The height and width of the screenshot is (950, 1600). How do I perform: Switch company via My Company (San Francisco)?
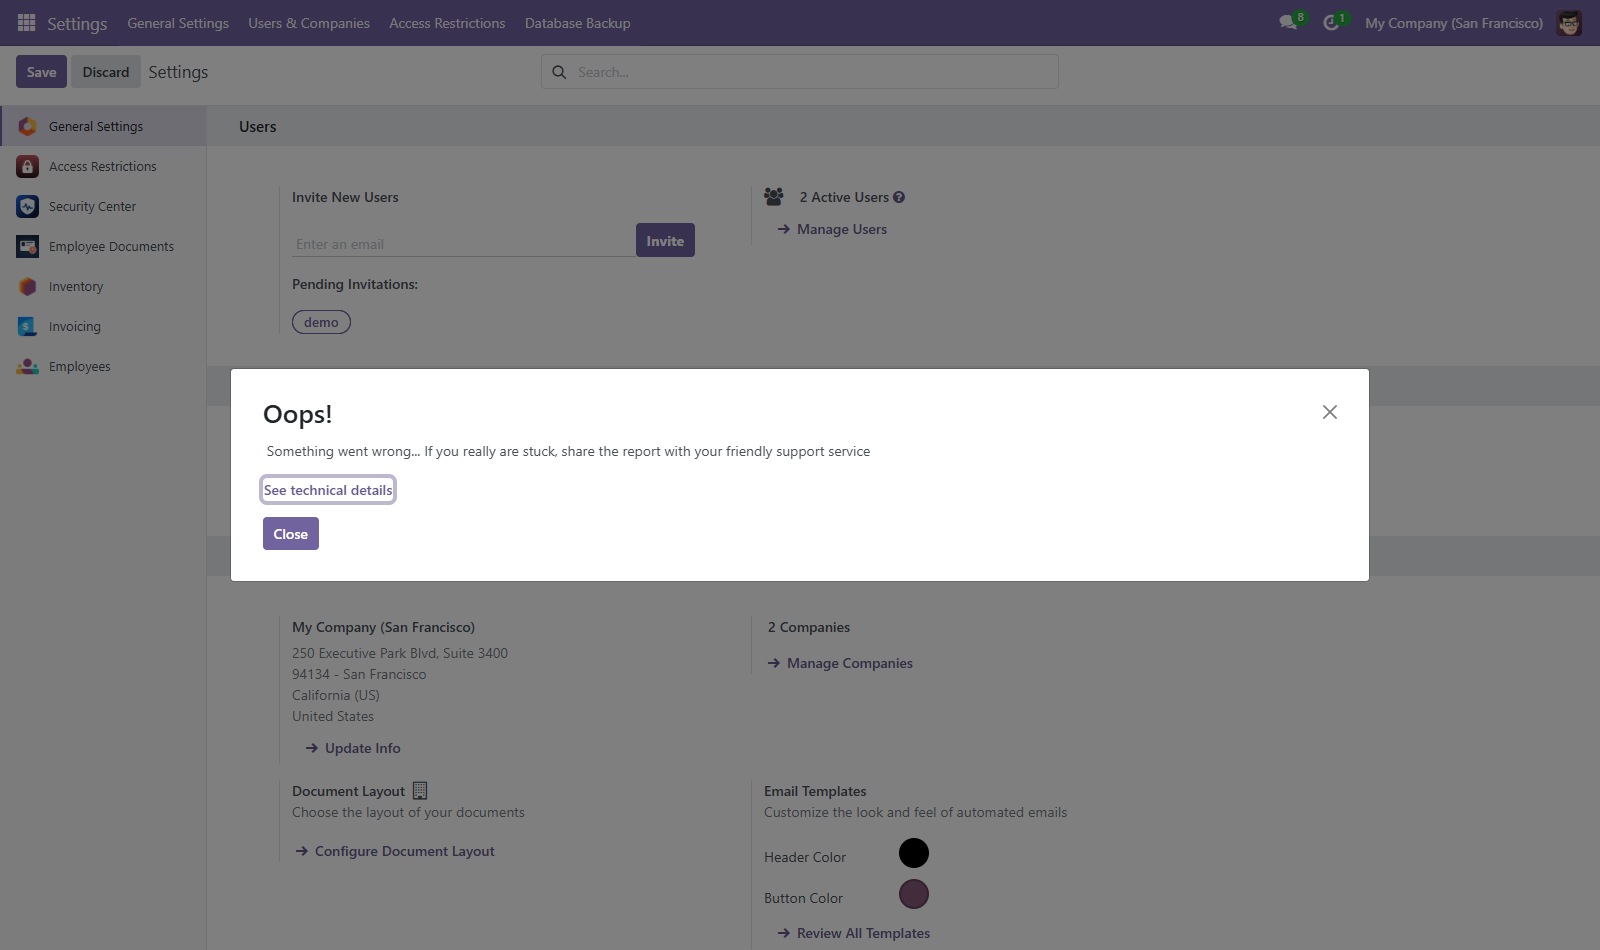1454,23
